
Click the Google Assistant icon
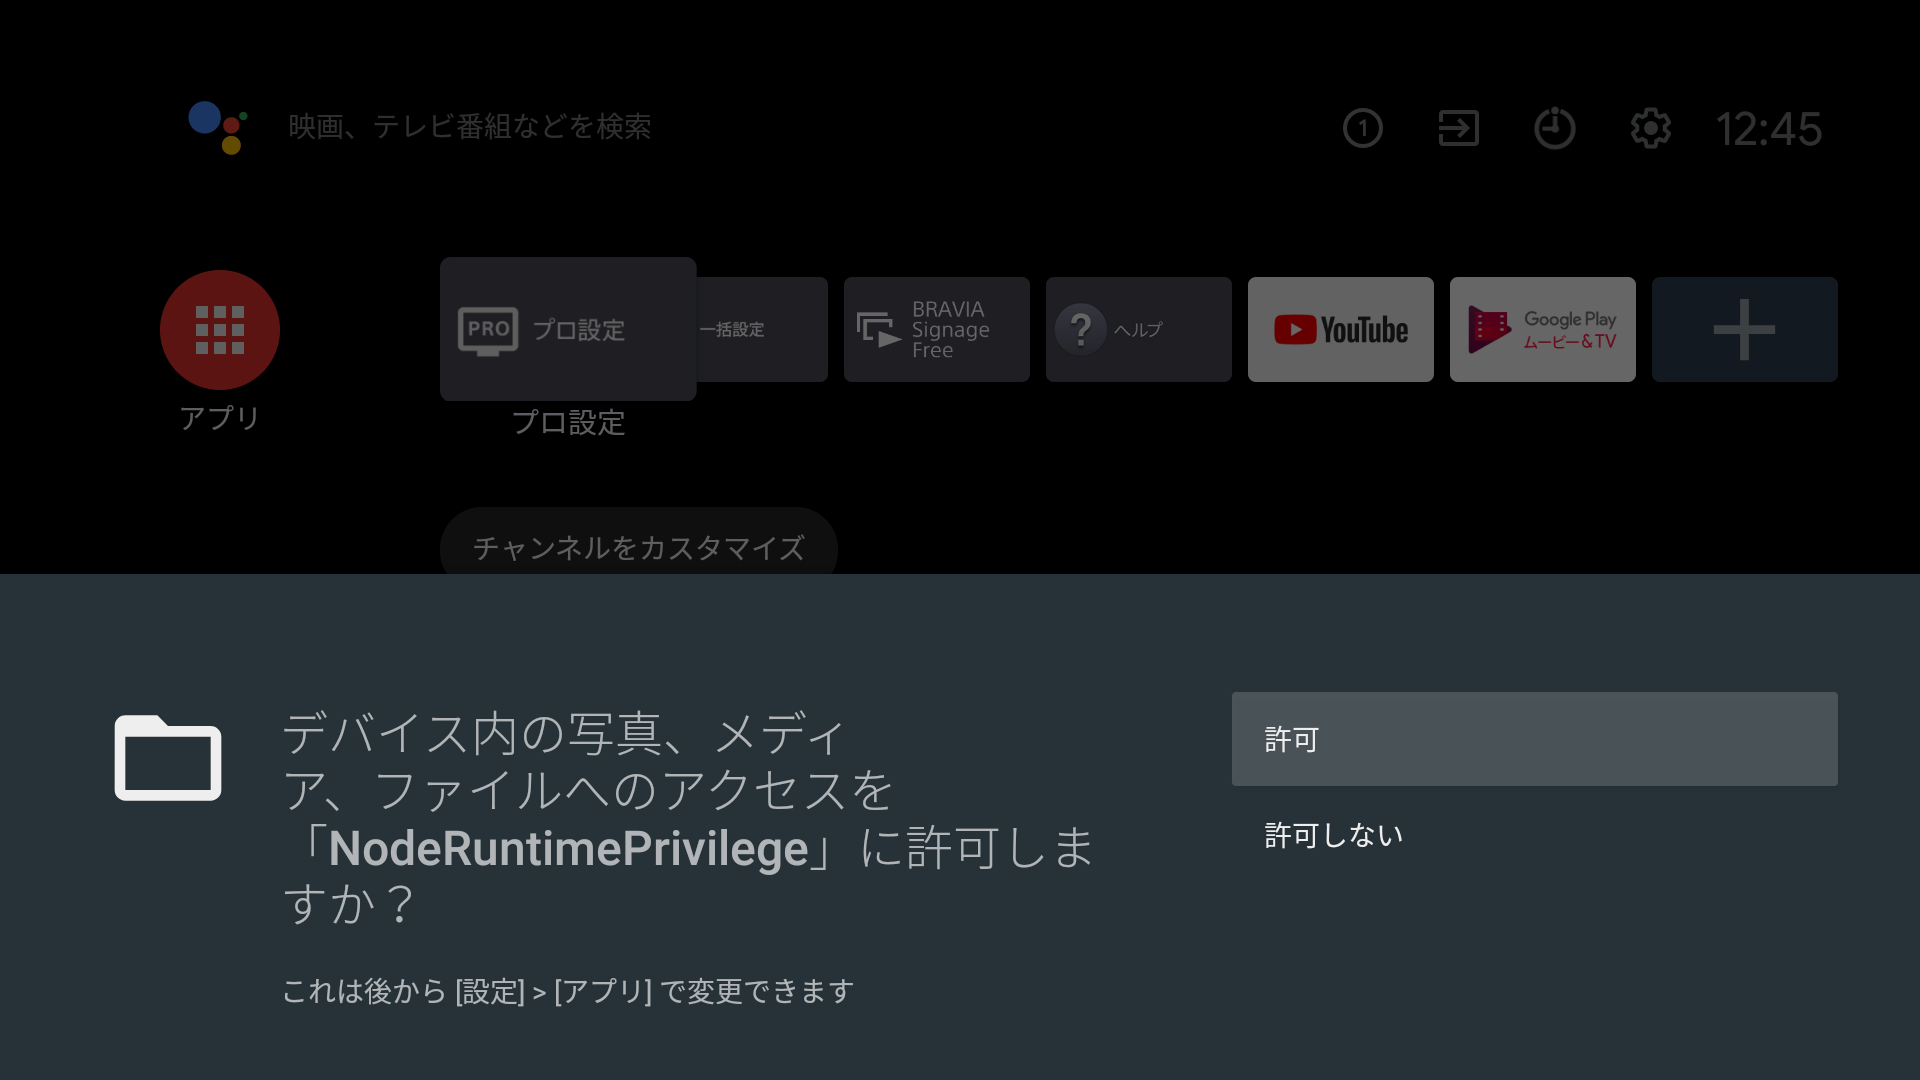point(218,127)
